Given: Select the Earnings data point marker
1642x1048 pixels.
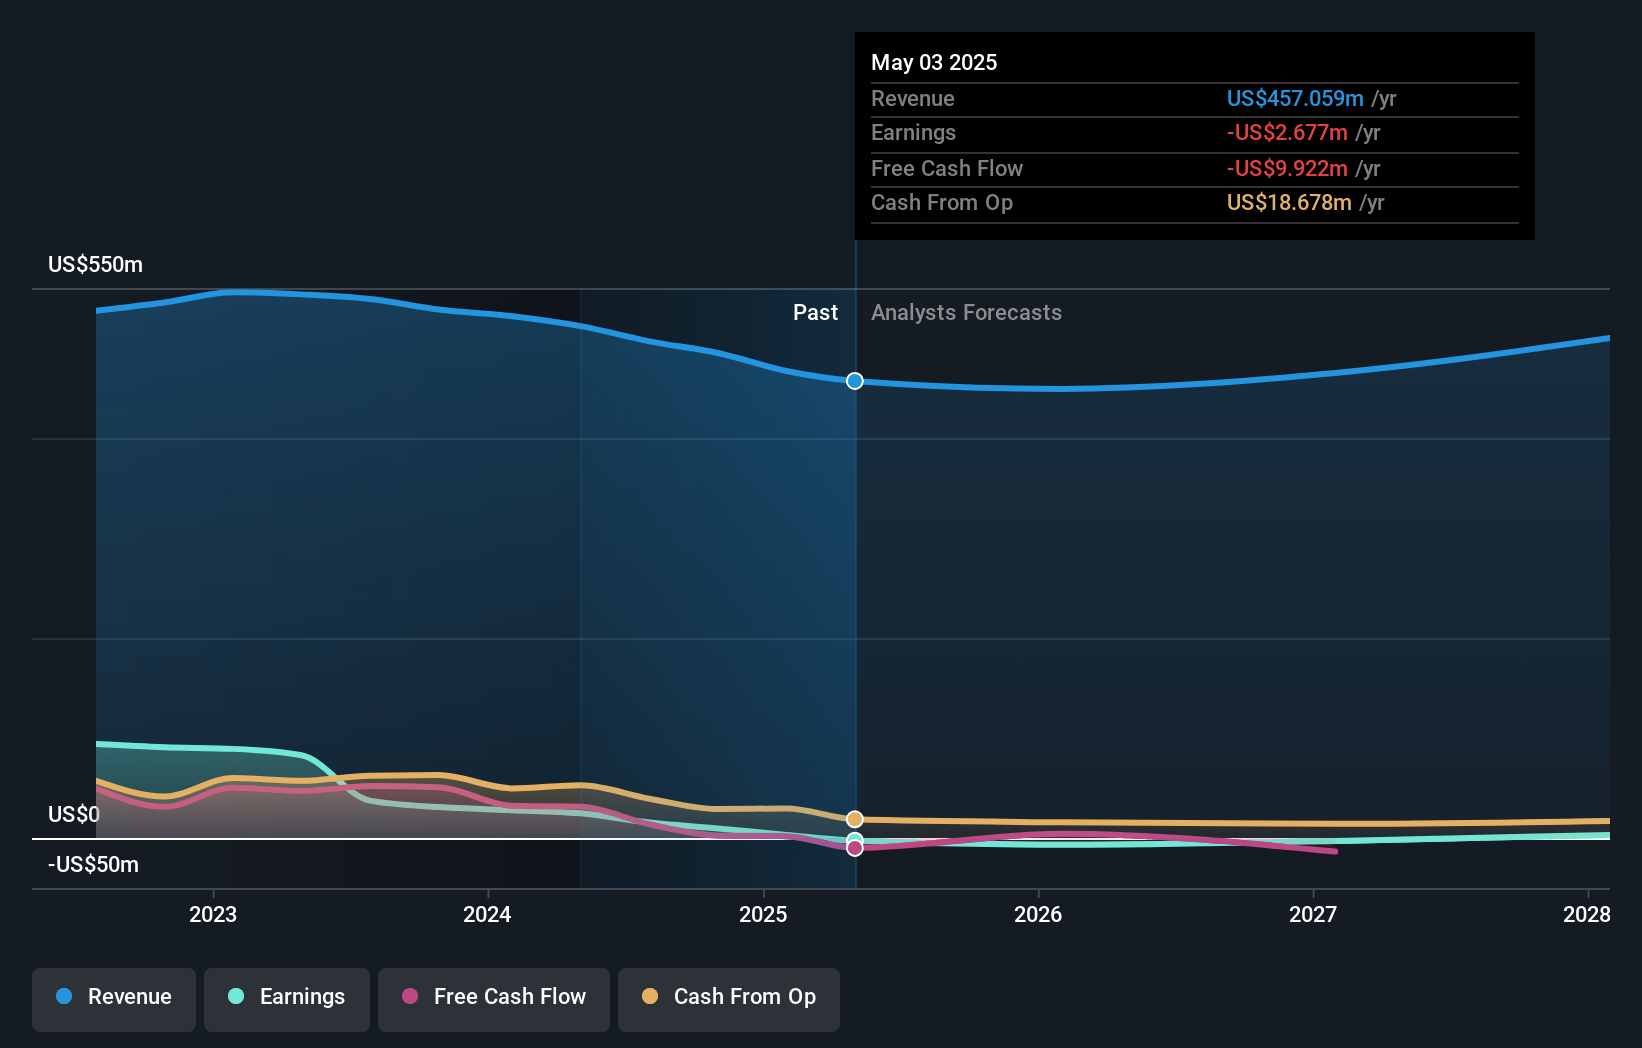Looking at the screenshot, I should (x=855, y=839).
